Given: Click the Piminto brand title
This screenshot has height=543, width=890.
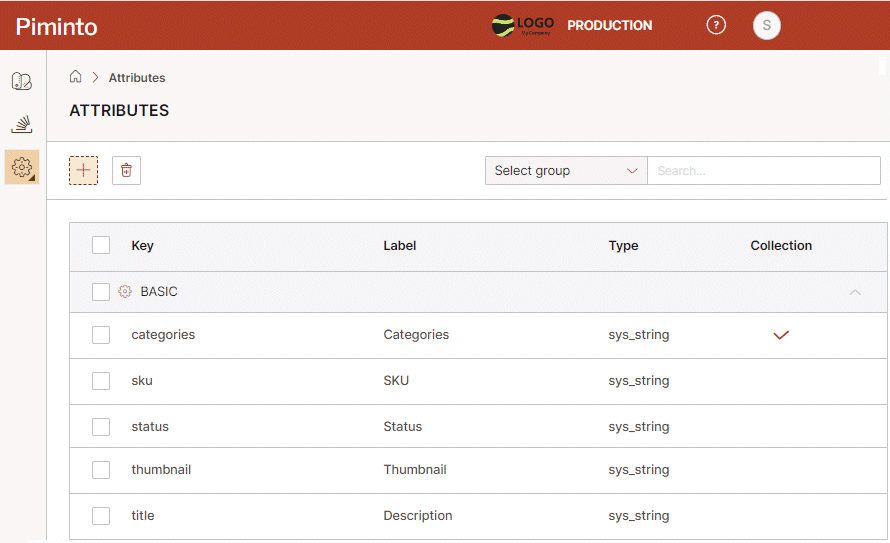Looking at the screenshot, I should click(57, 27).
